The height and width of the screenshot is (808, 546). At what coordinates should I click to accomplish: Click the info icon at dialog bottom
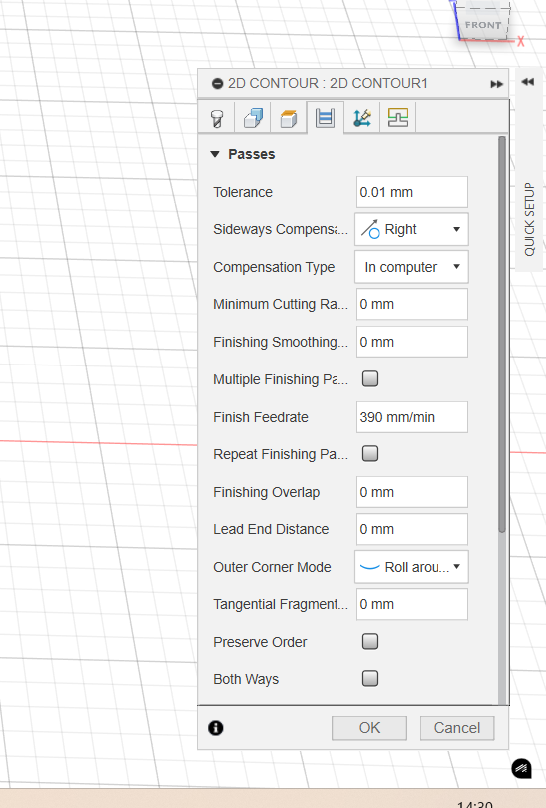(x=216, y=728)
